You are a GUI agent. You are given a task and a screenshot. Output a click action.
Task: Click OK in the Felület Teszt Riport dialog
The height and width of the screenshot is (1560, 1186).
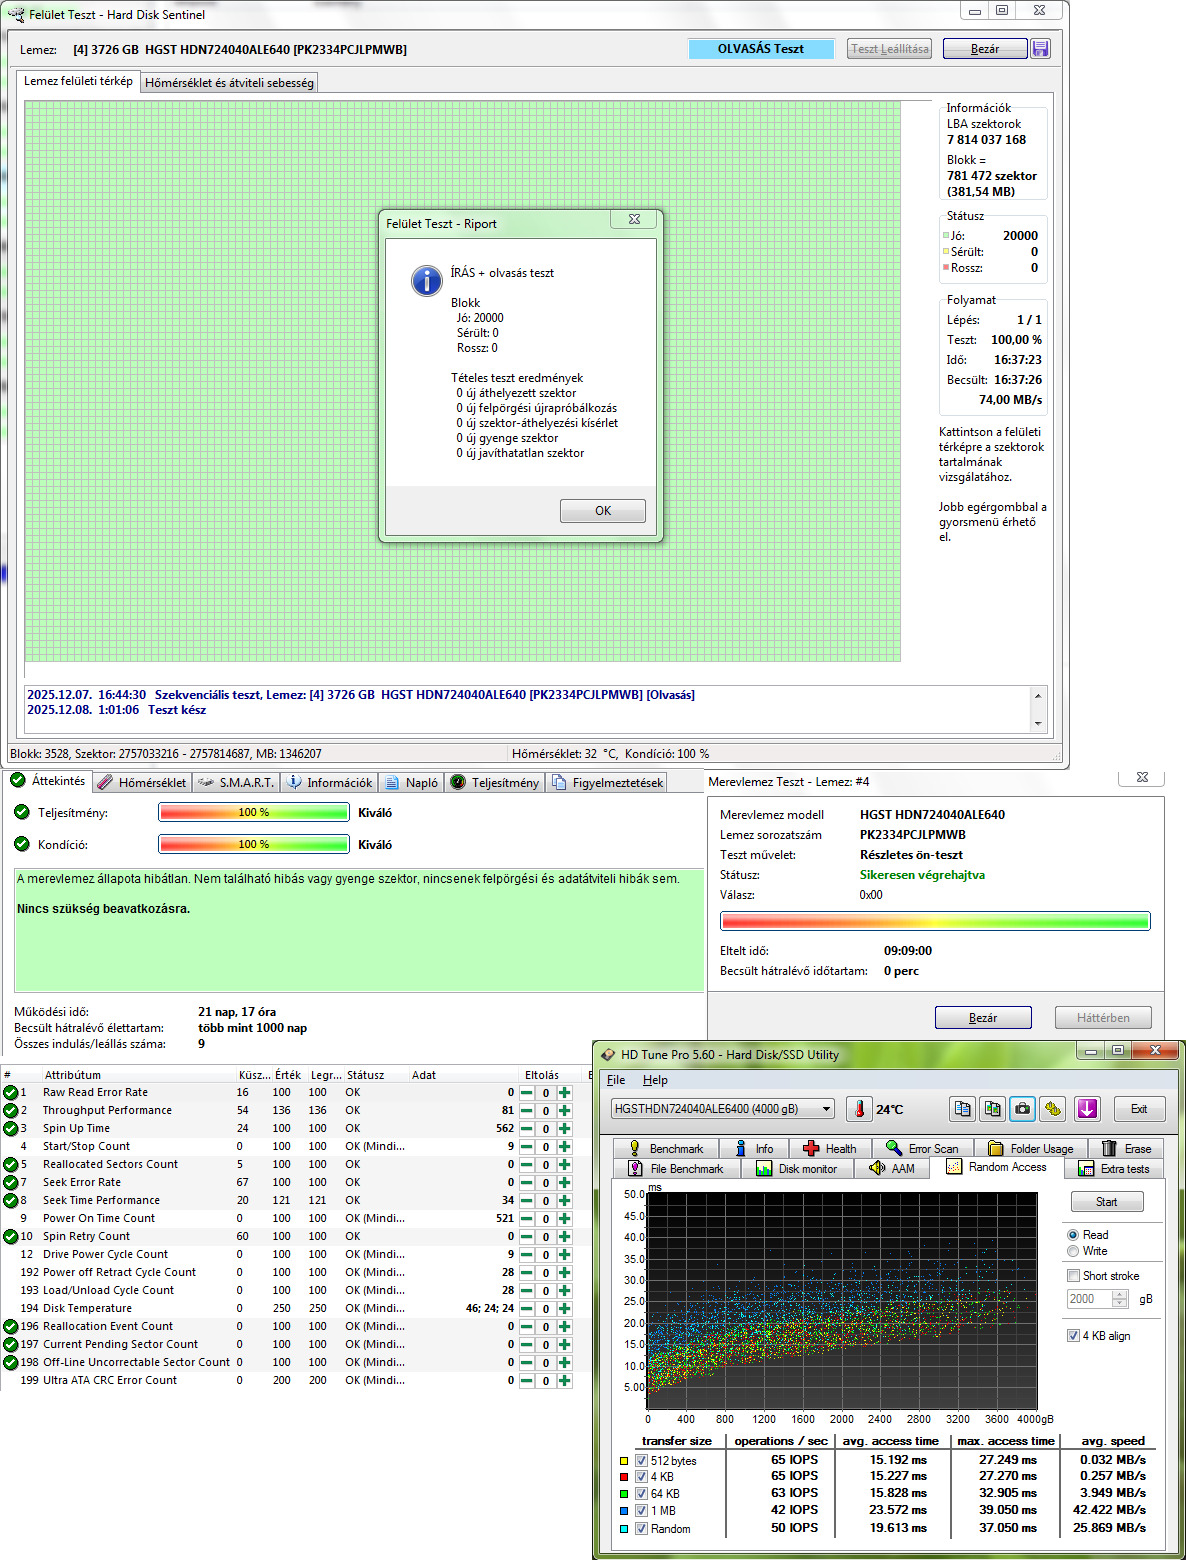603,511
